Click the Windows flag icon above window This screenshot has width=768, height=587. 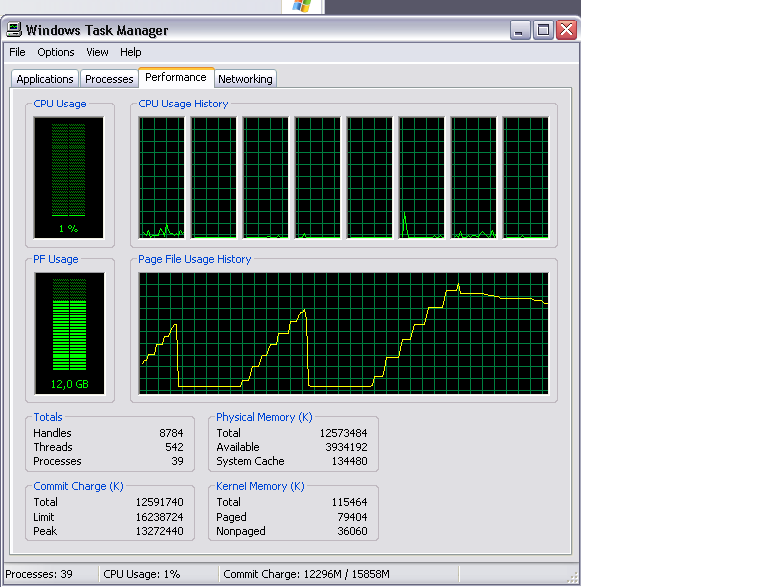pyautogui.click(x=302, y=5)
